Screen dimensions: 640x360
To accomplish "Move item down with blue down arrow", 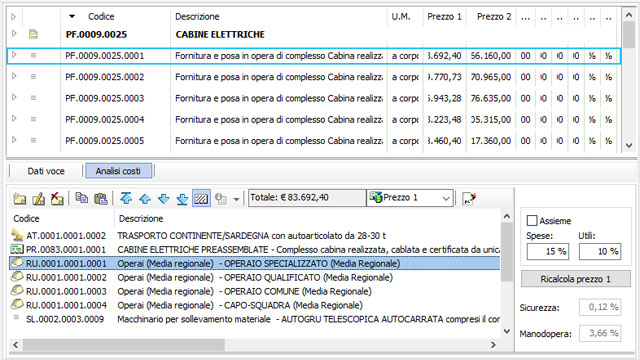I will pyautogui.click(x=164, y=199).
